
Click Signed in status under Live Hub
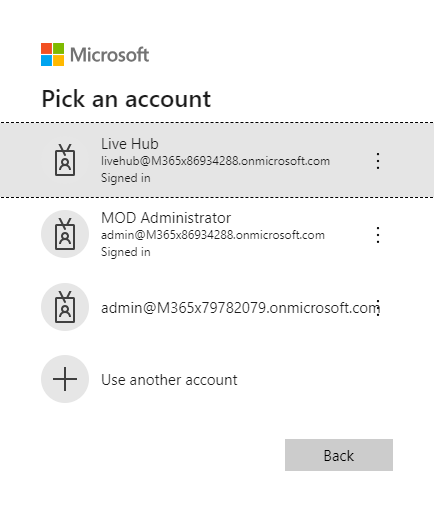point(126,178)
